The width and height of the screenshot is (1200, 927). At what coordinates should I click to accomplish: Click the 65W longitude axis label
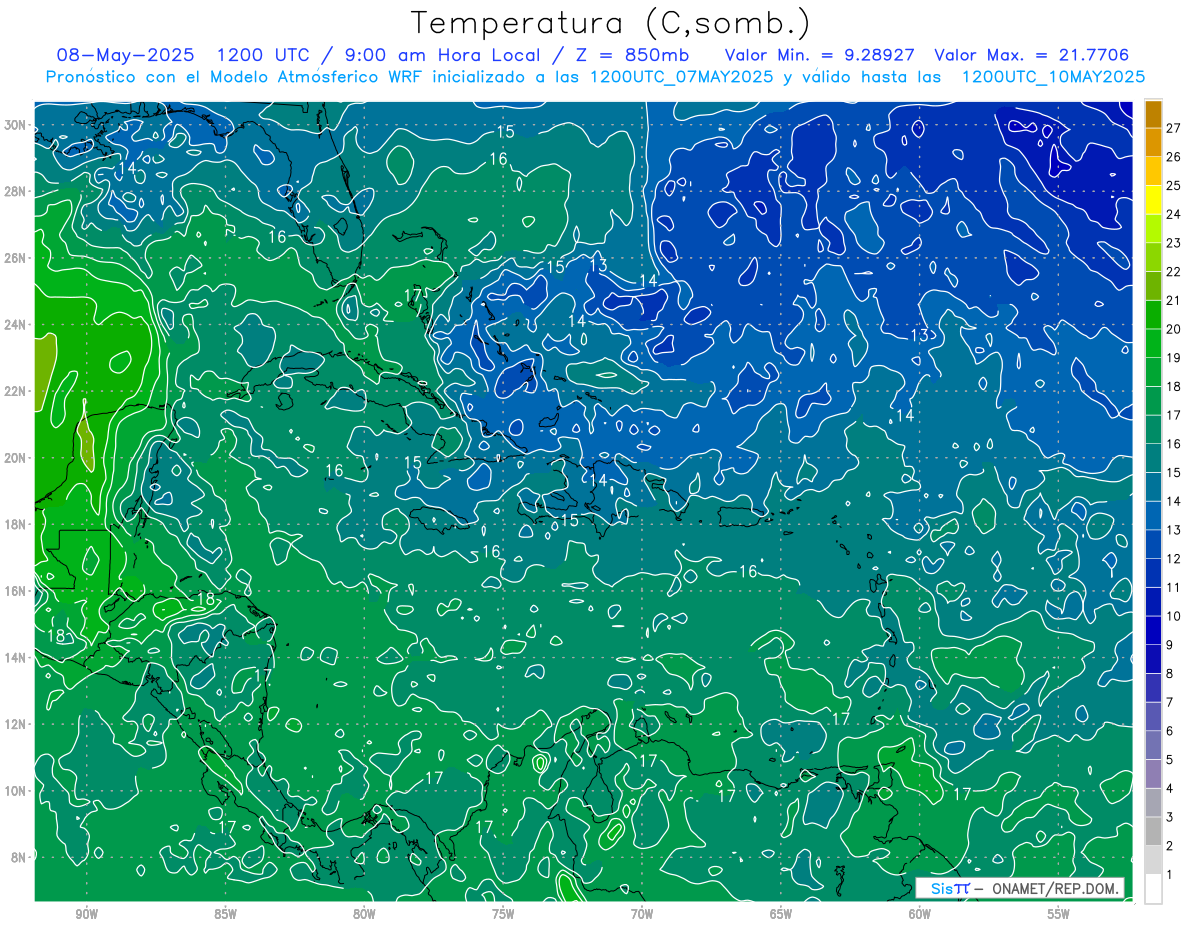(x=781, y=914)
